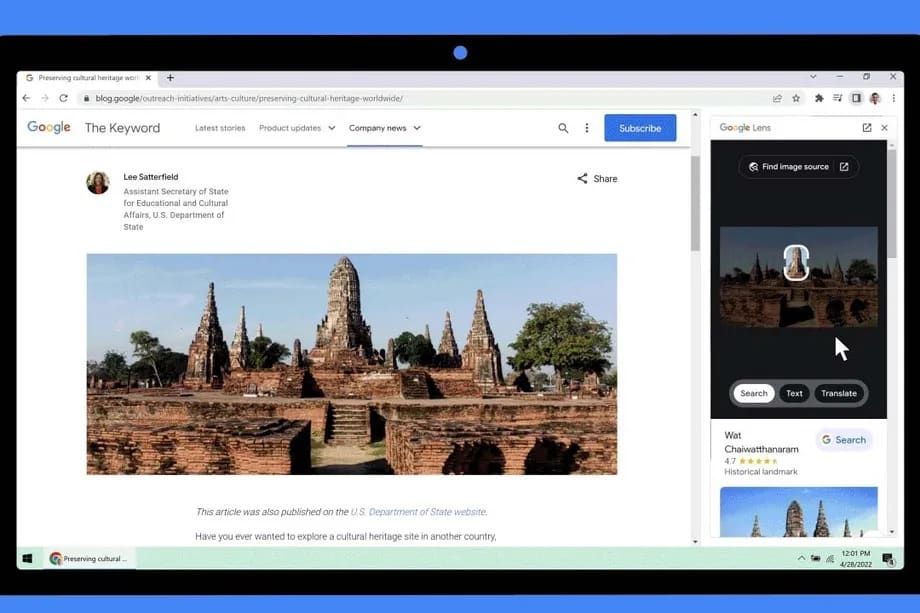Select the Search pill in Google Lens

point(753,393)
